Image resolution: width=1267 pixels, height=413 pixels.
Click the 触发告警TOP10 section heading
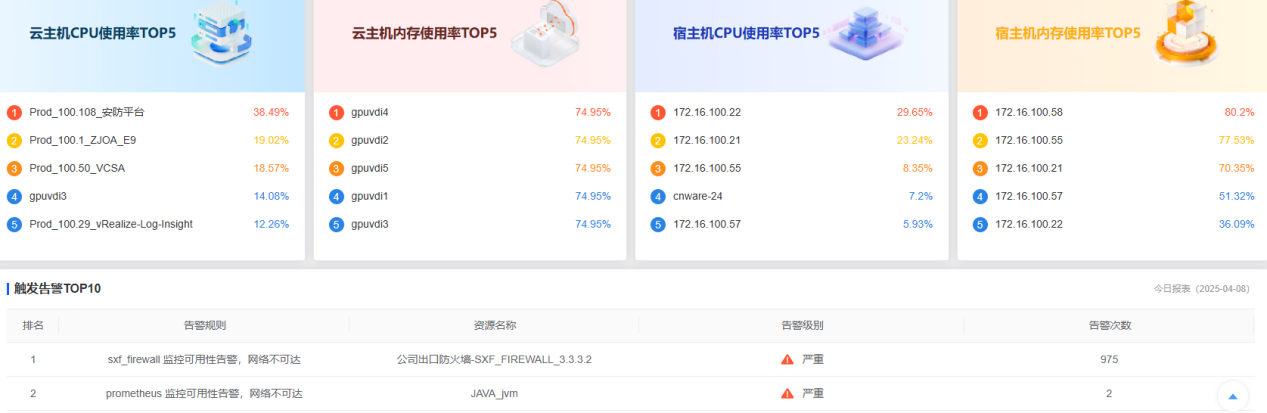pos(57,288)
